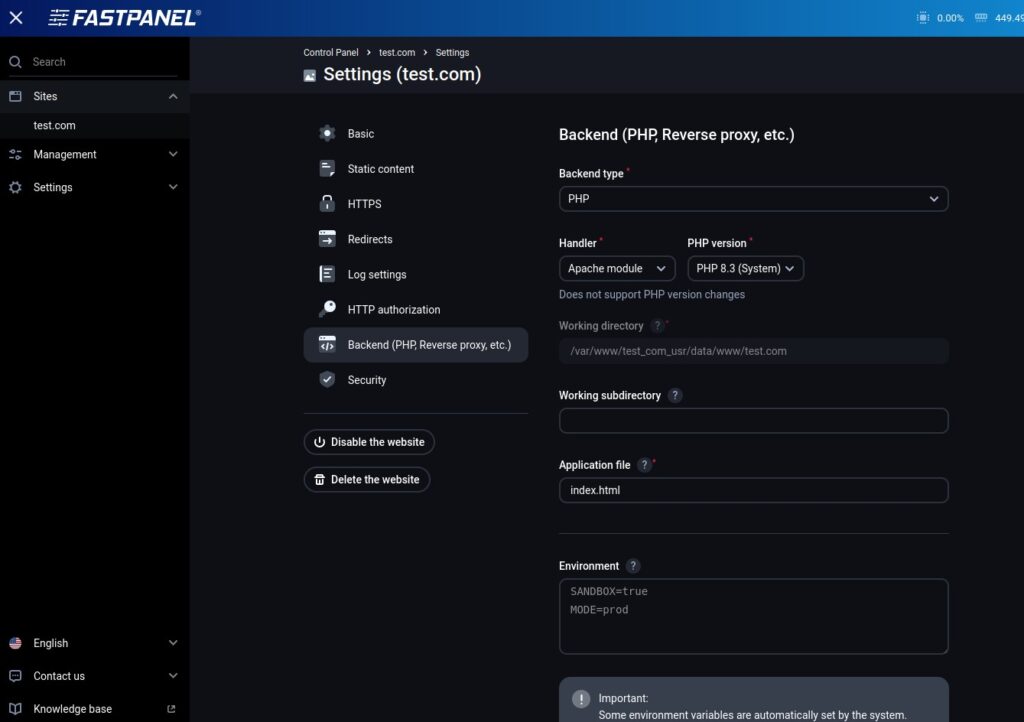Click the Application file help question mark
This screenshot has width=1024, height=722.
(645, 465)
